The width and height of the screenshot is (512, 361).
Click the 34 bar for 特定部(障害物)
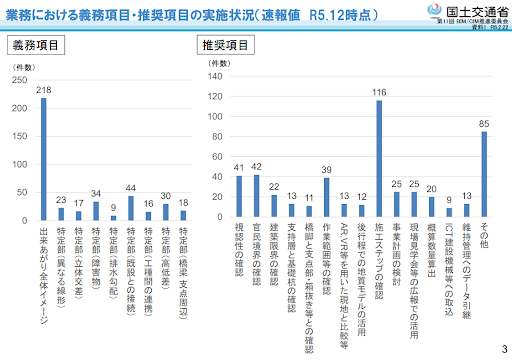click(x=96, y=211)
